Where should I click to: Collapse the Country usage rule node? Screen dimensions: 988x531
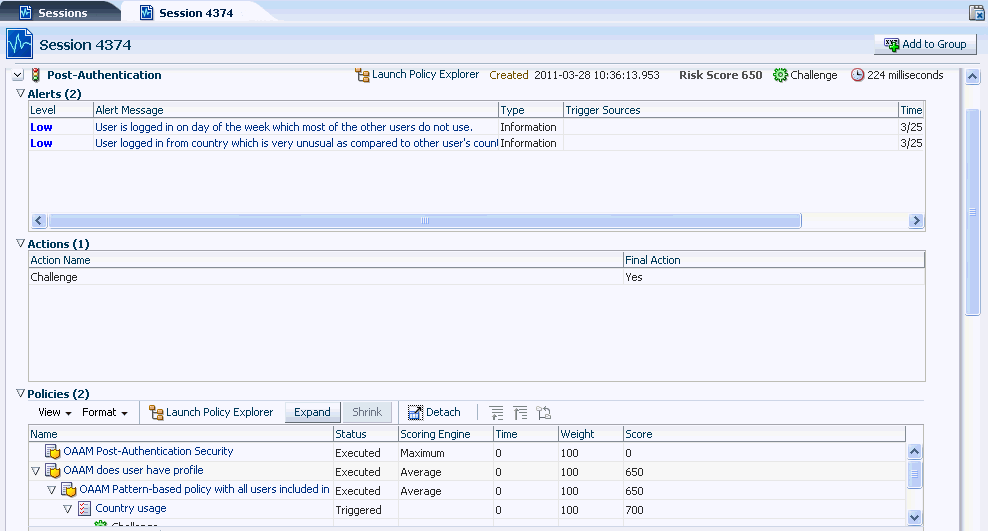click(x=67, y=508)
